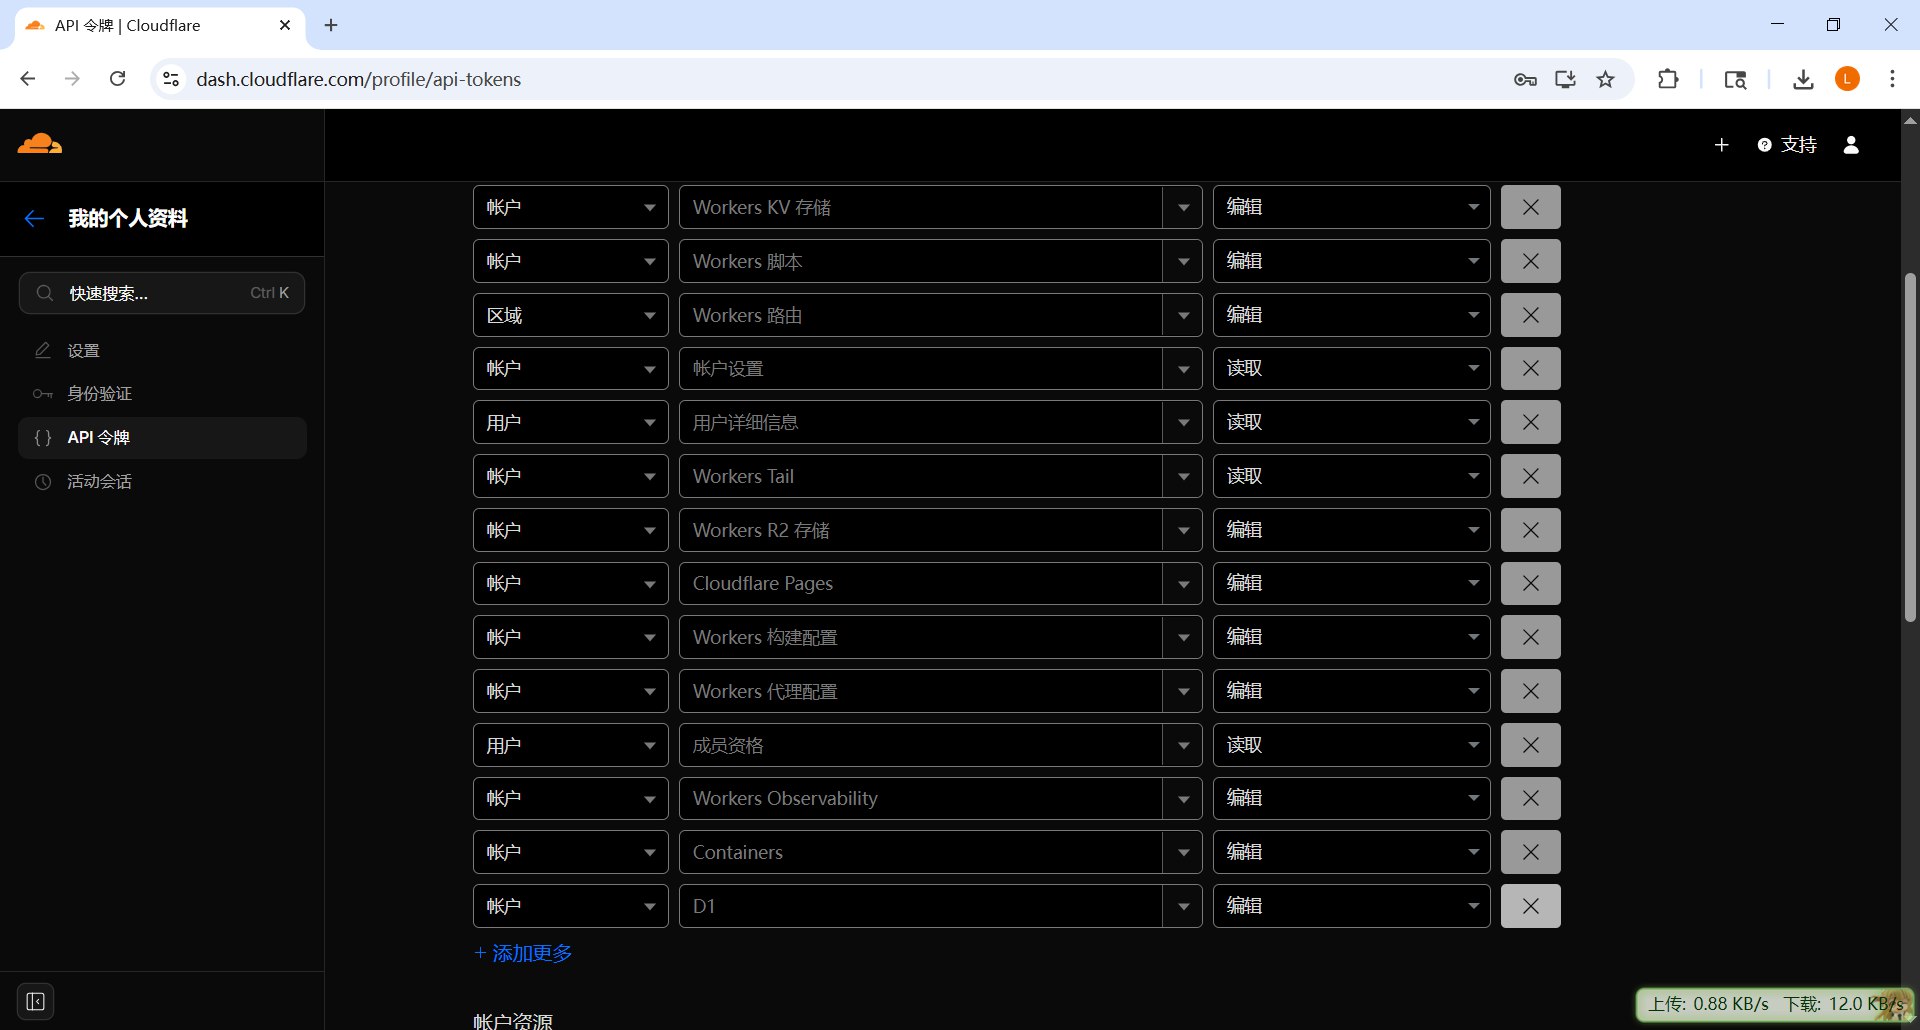1920x1030 pixels.
Task: Click the browser address bar URL
Action: point(358,79)
